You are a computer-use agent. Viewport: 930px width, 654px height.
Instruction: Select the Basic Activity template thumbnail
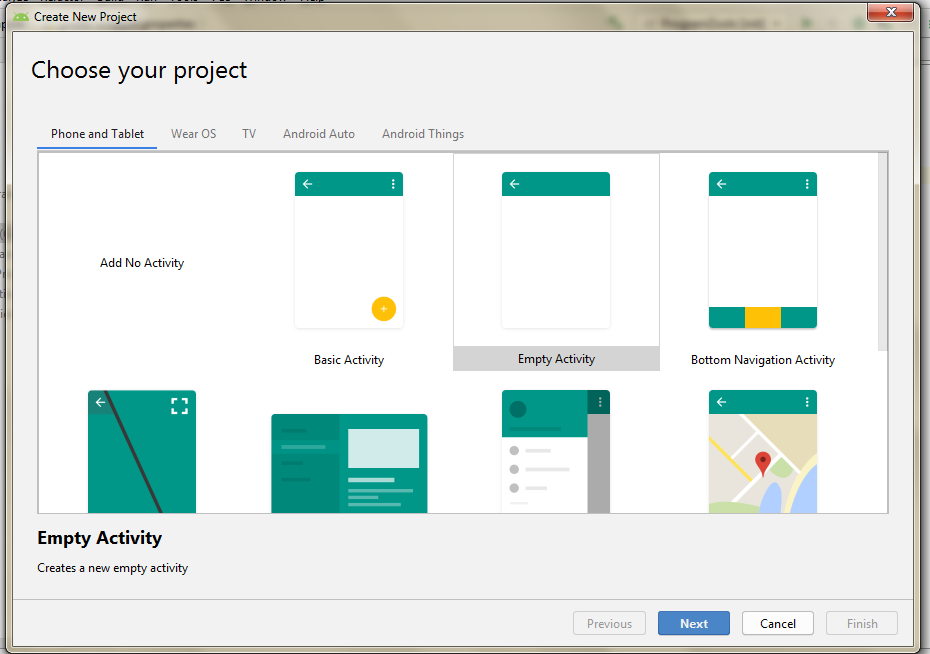(x=349, y=250)
